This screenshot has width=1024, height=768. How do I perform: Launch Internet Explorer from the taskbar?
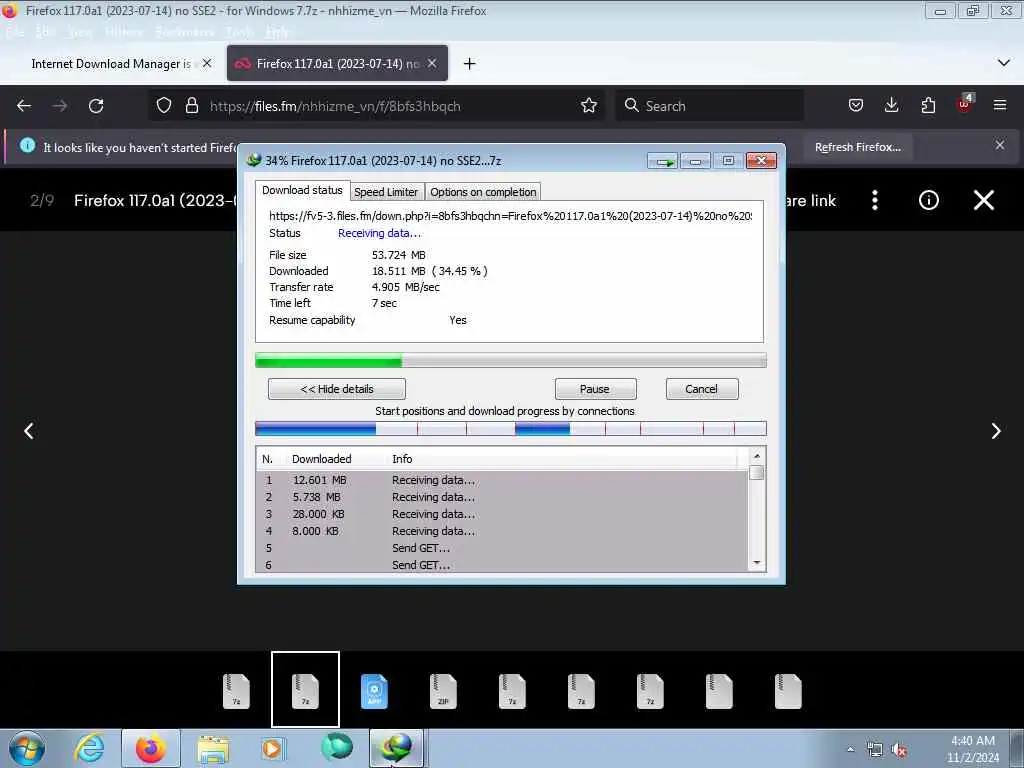89,748
